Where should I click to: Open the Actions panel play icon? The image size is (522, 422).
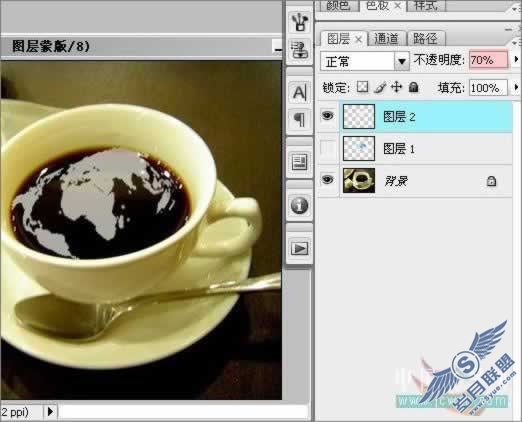point(300,248)
